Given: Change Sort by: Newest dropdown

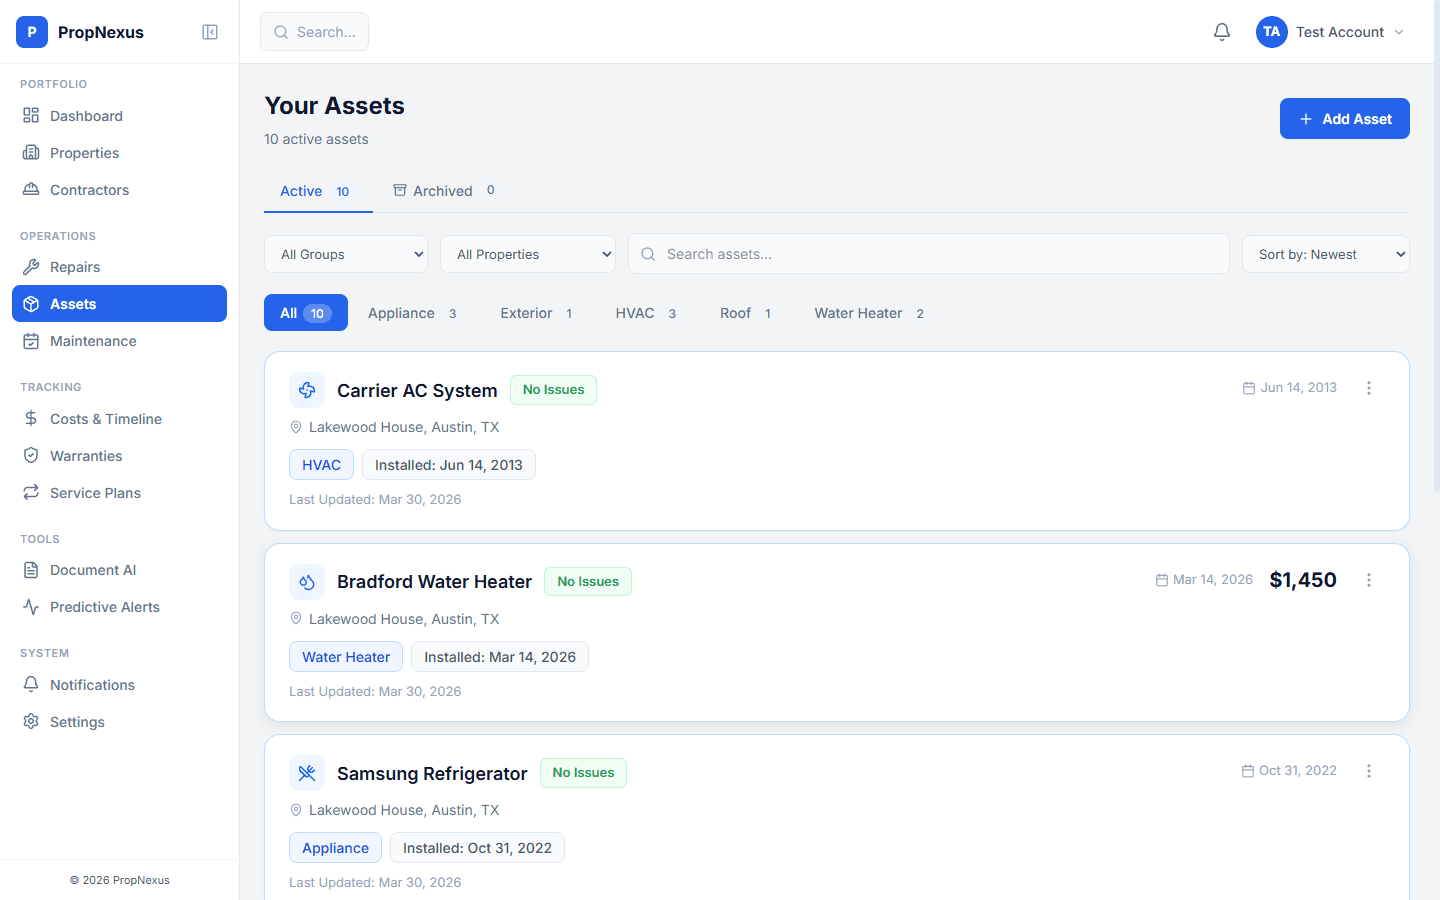Looking at the screenshot, I should coord(1325,253).
